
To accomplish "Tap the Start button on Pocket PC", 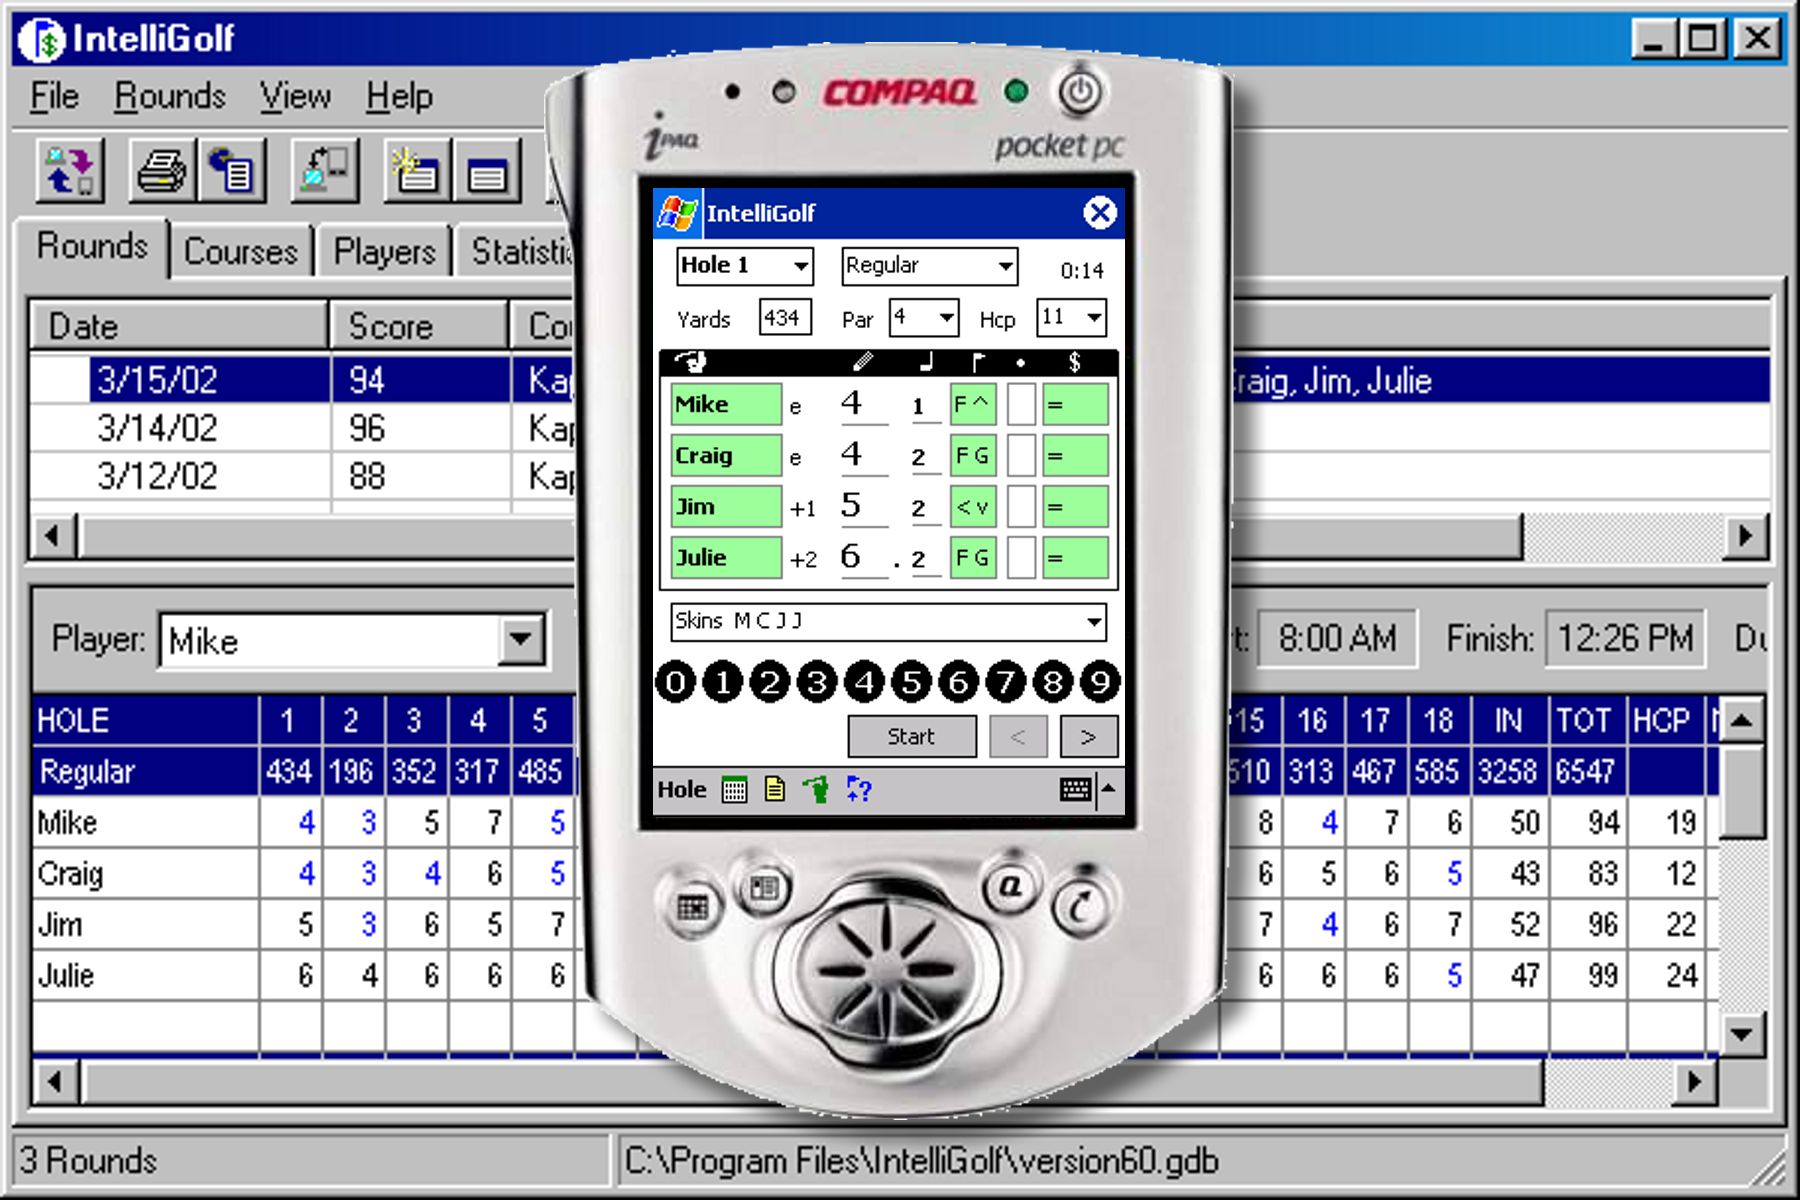I will point(911,737).
